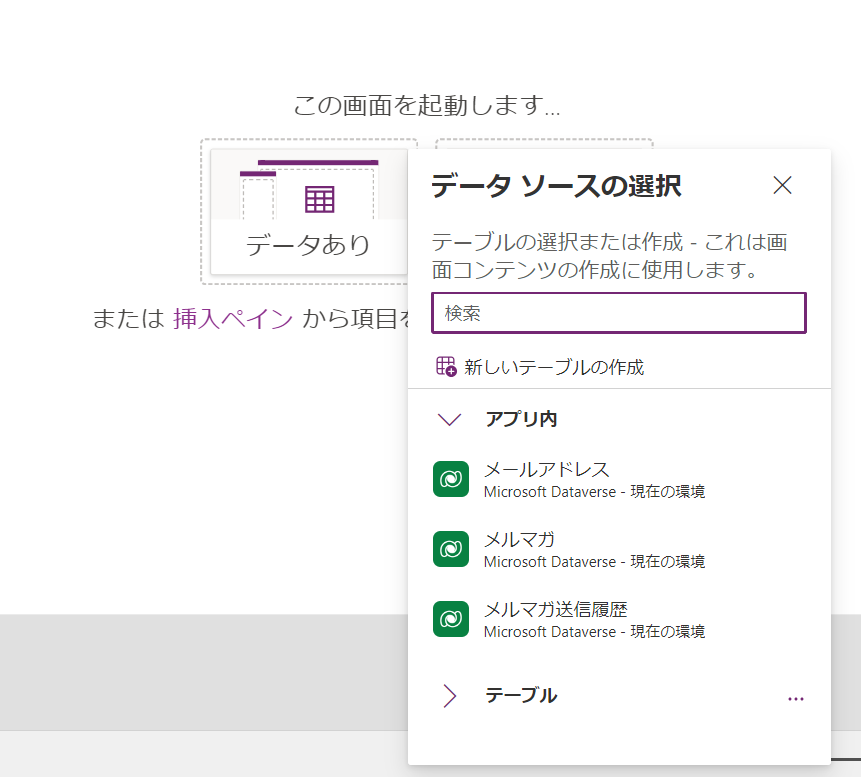Click the close X on データ ソースの選択 panel
The height and width of the screenshot is (777, 861).
(782, 185)
